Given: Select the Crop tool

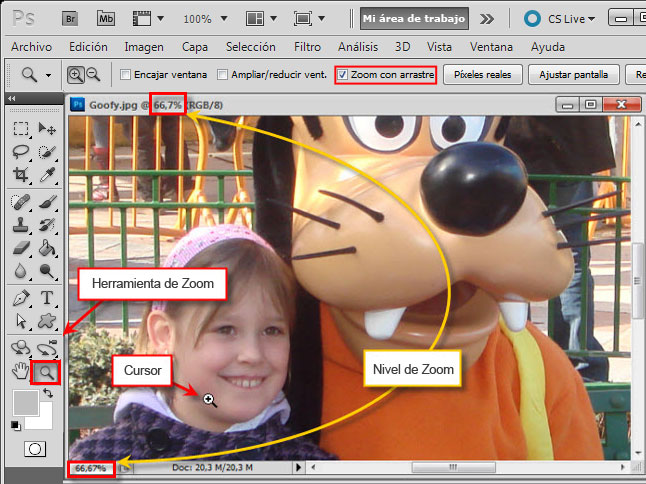Looking at the screenshot, I should [21, 175].
